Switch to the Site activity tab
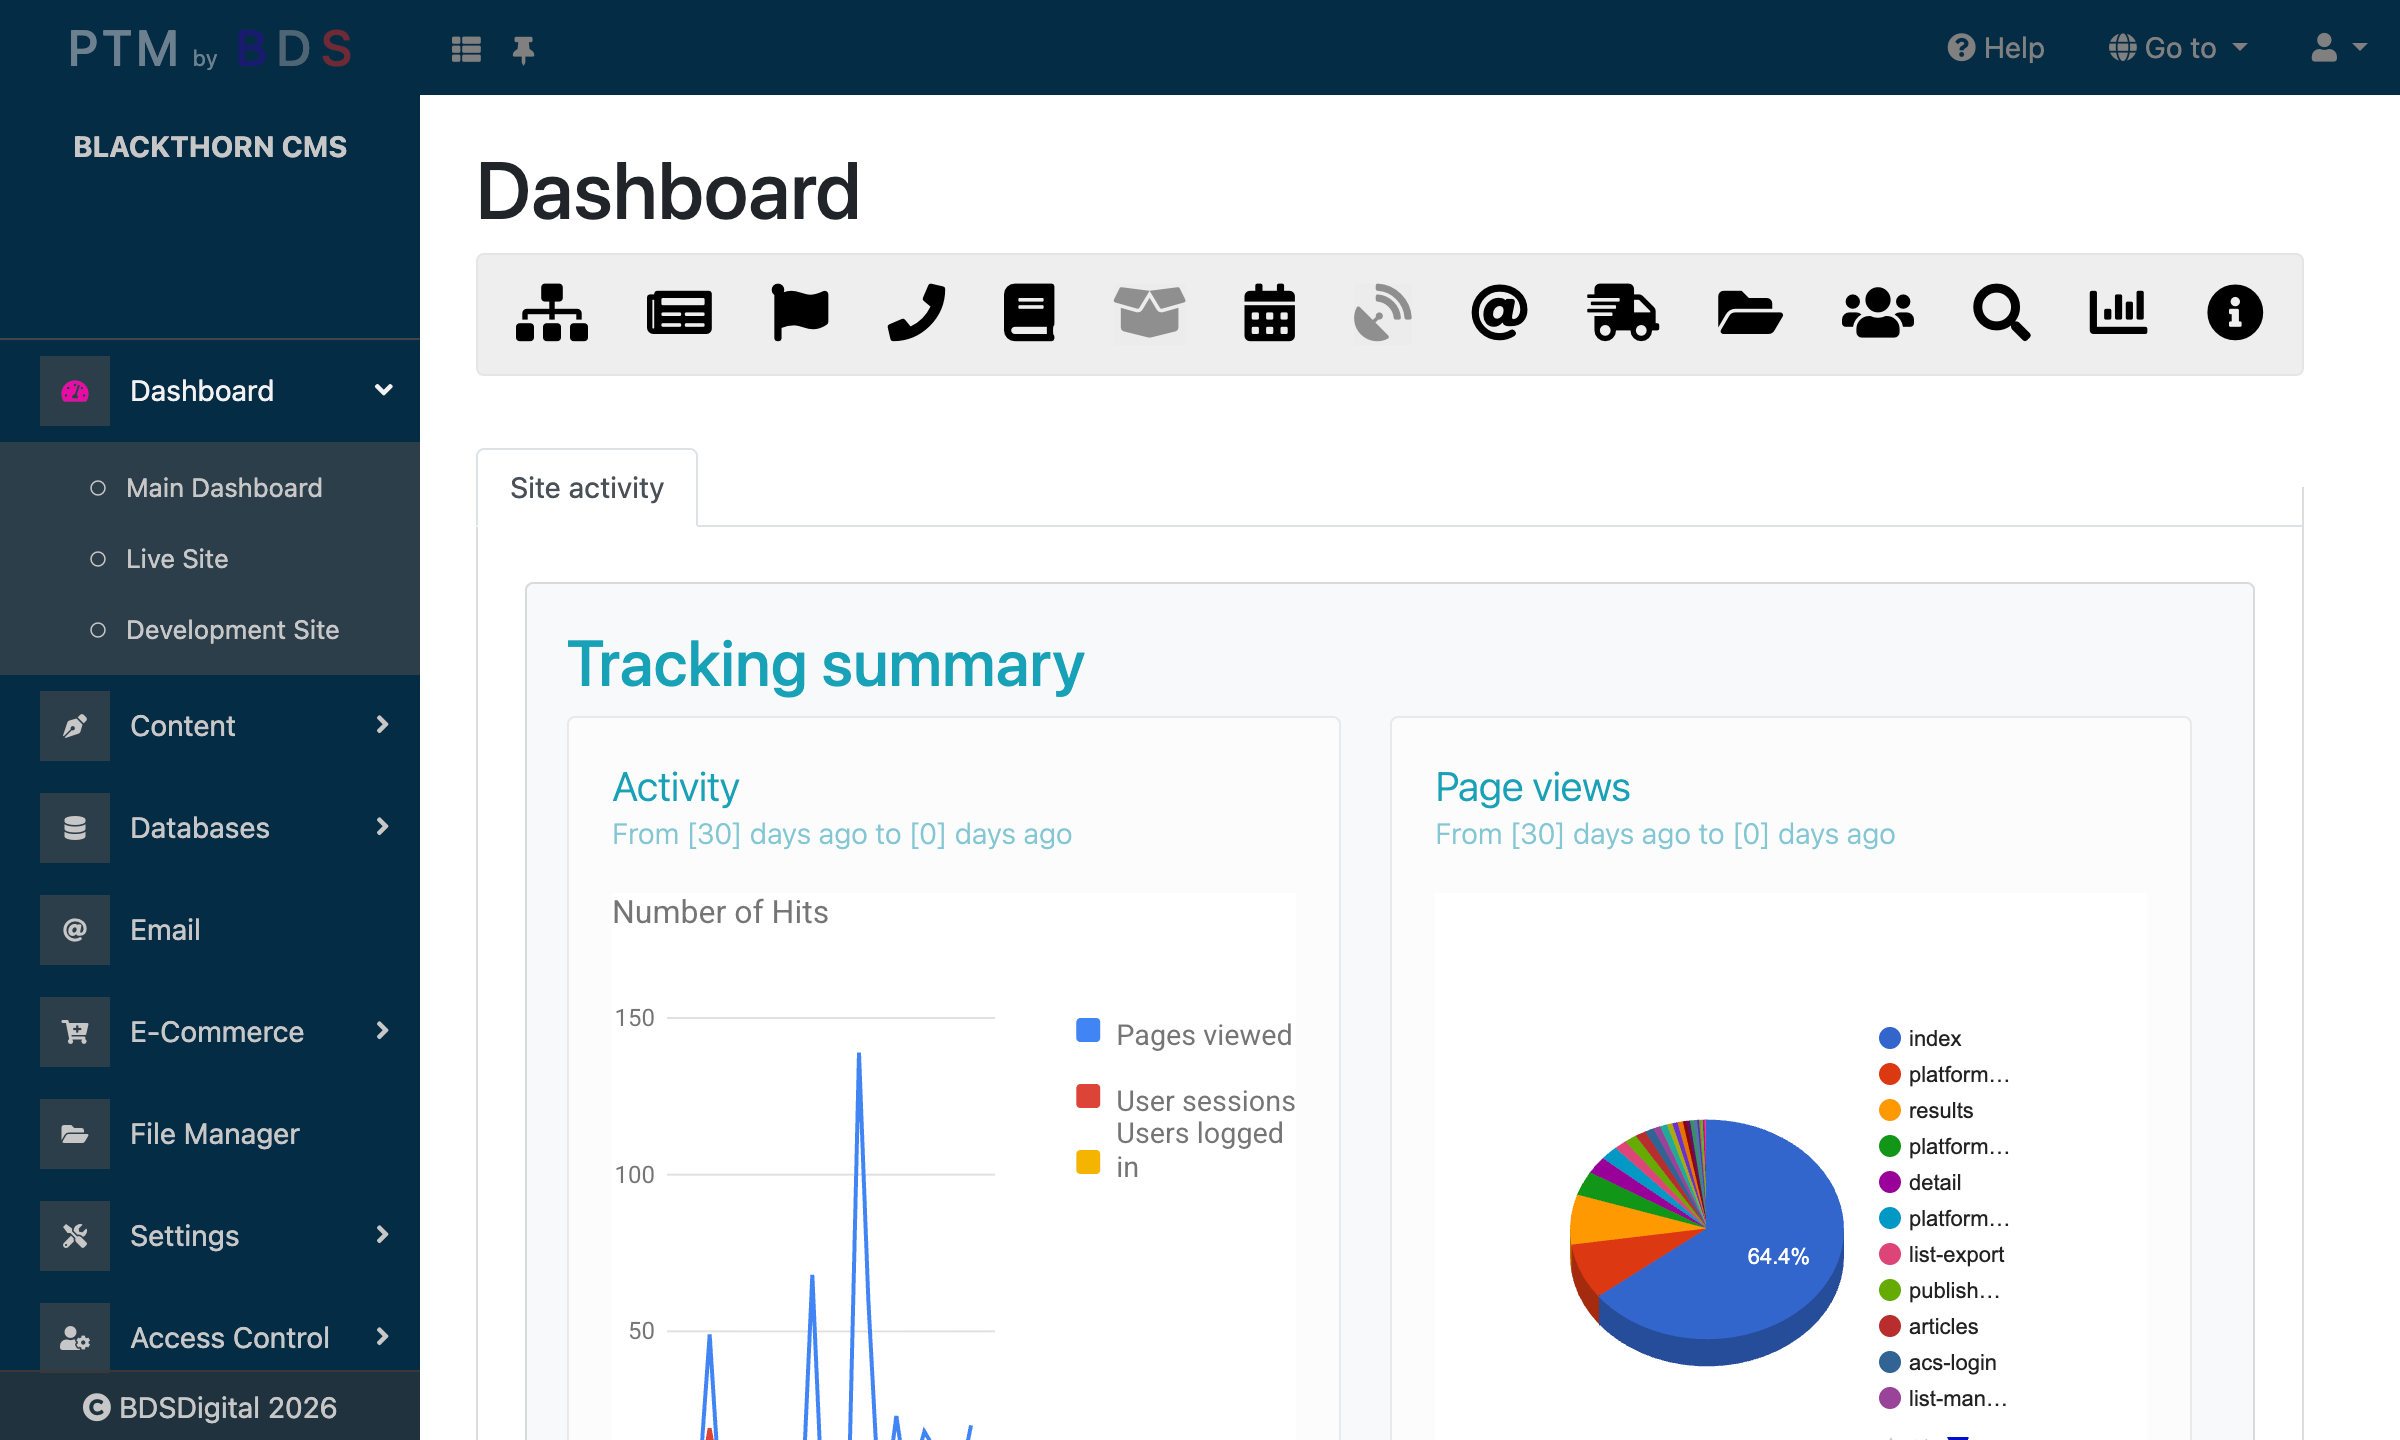 tap(587, 487)
